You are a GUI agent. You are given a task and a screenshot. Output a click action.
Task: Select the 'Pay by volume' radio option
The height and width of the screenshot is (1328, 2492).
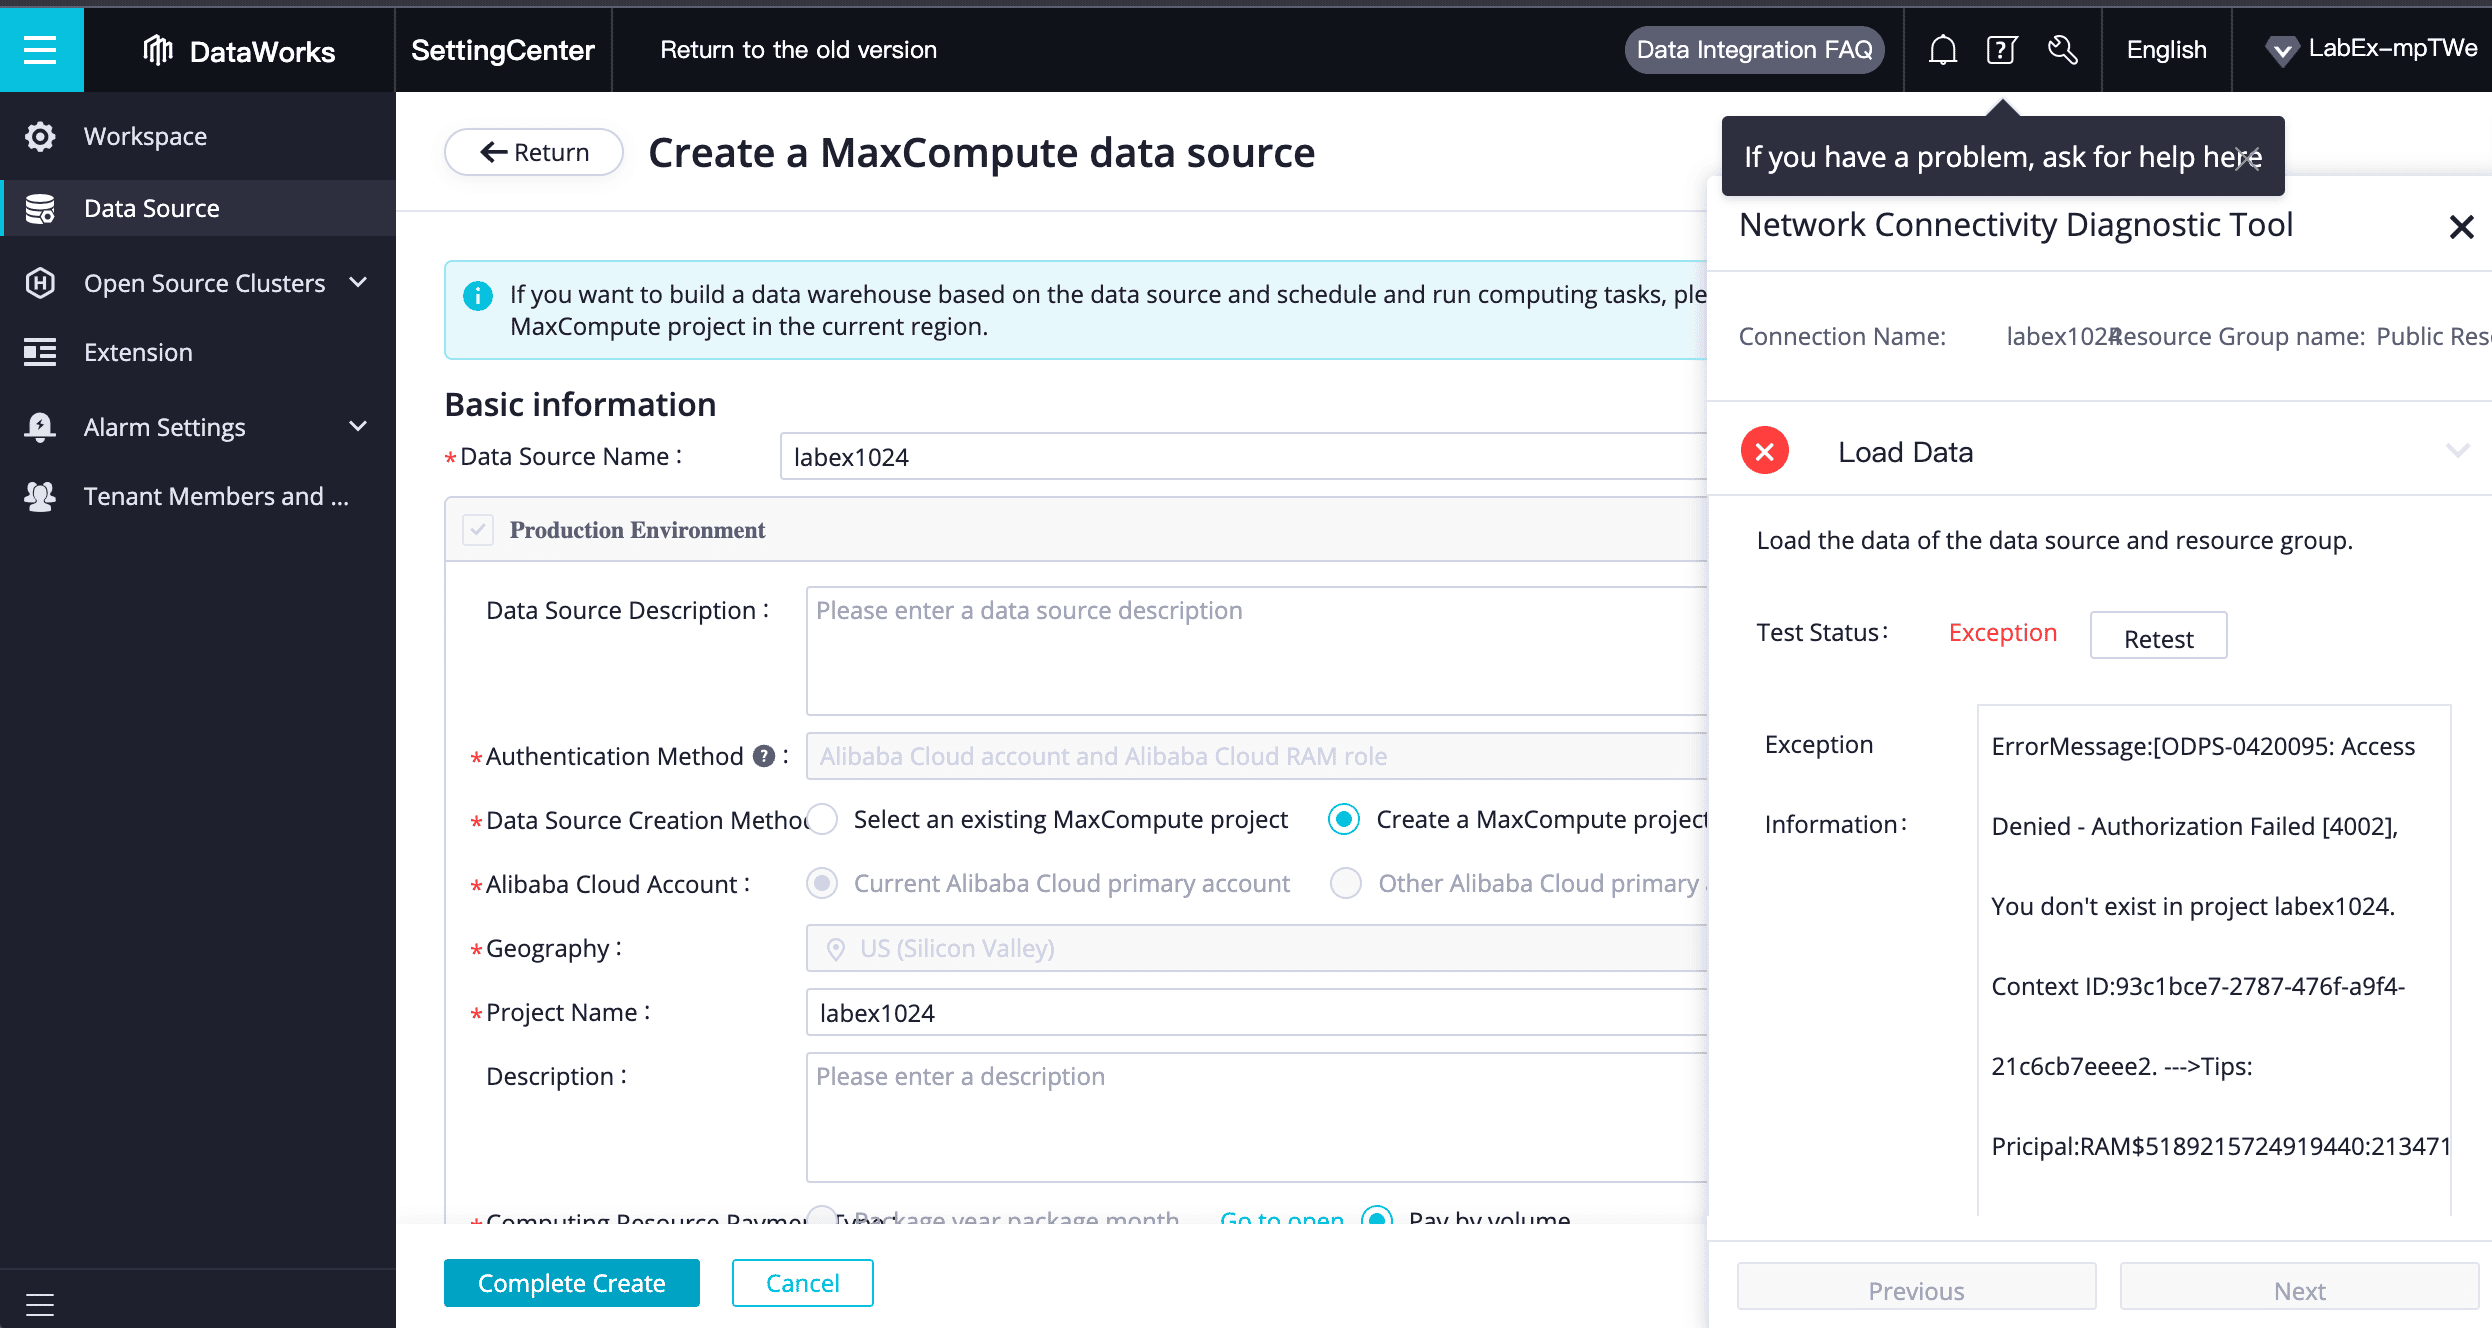pyautogui.click(x=1378, y=1216)
